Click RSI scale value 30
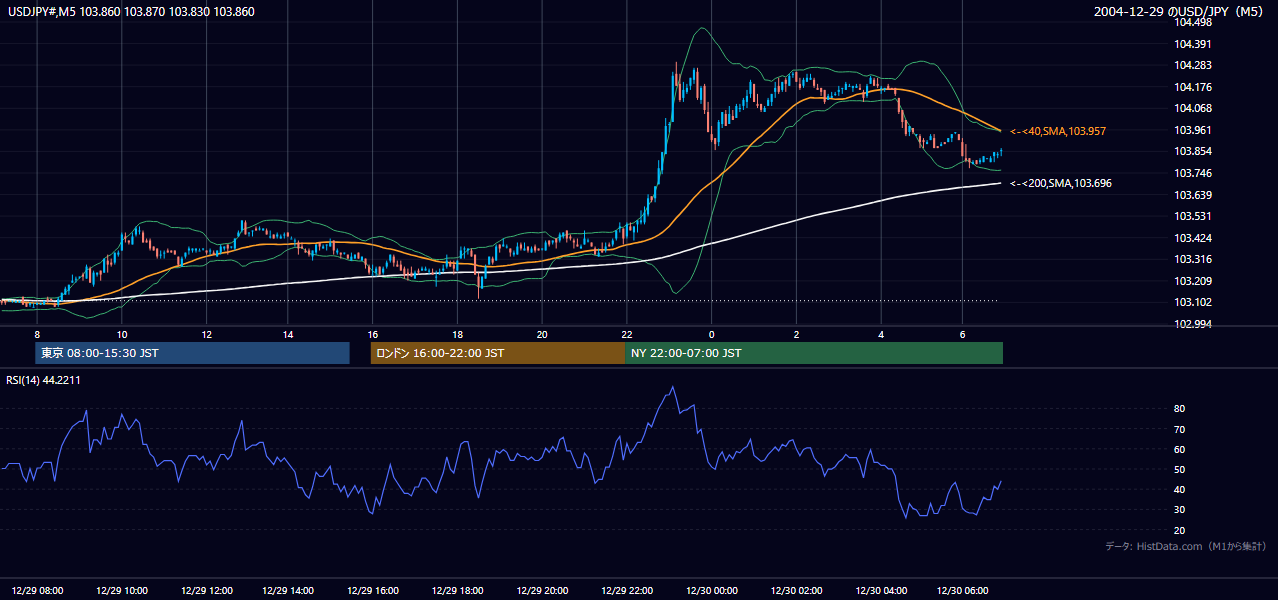The image size is (1278, 600). (x=1180, y=510)
